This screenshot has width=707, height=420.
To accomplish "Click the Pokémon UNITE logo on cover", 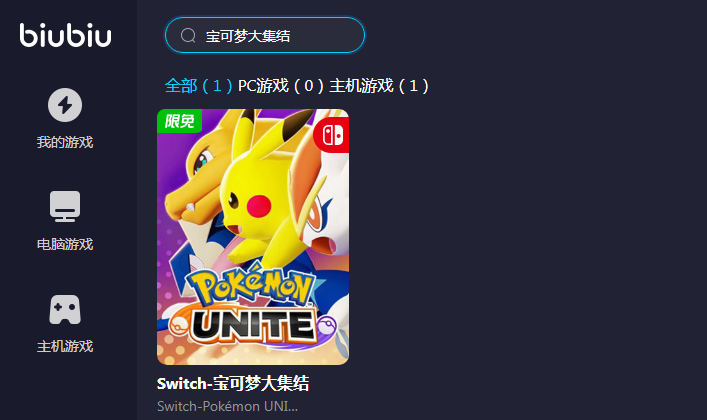I will point(252,305).
